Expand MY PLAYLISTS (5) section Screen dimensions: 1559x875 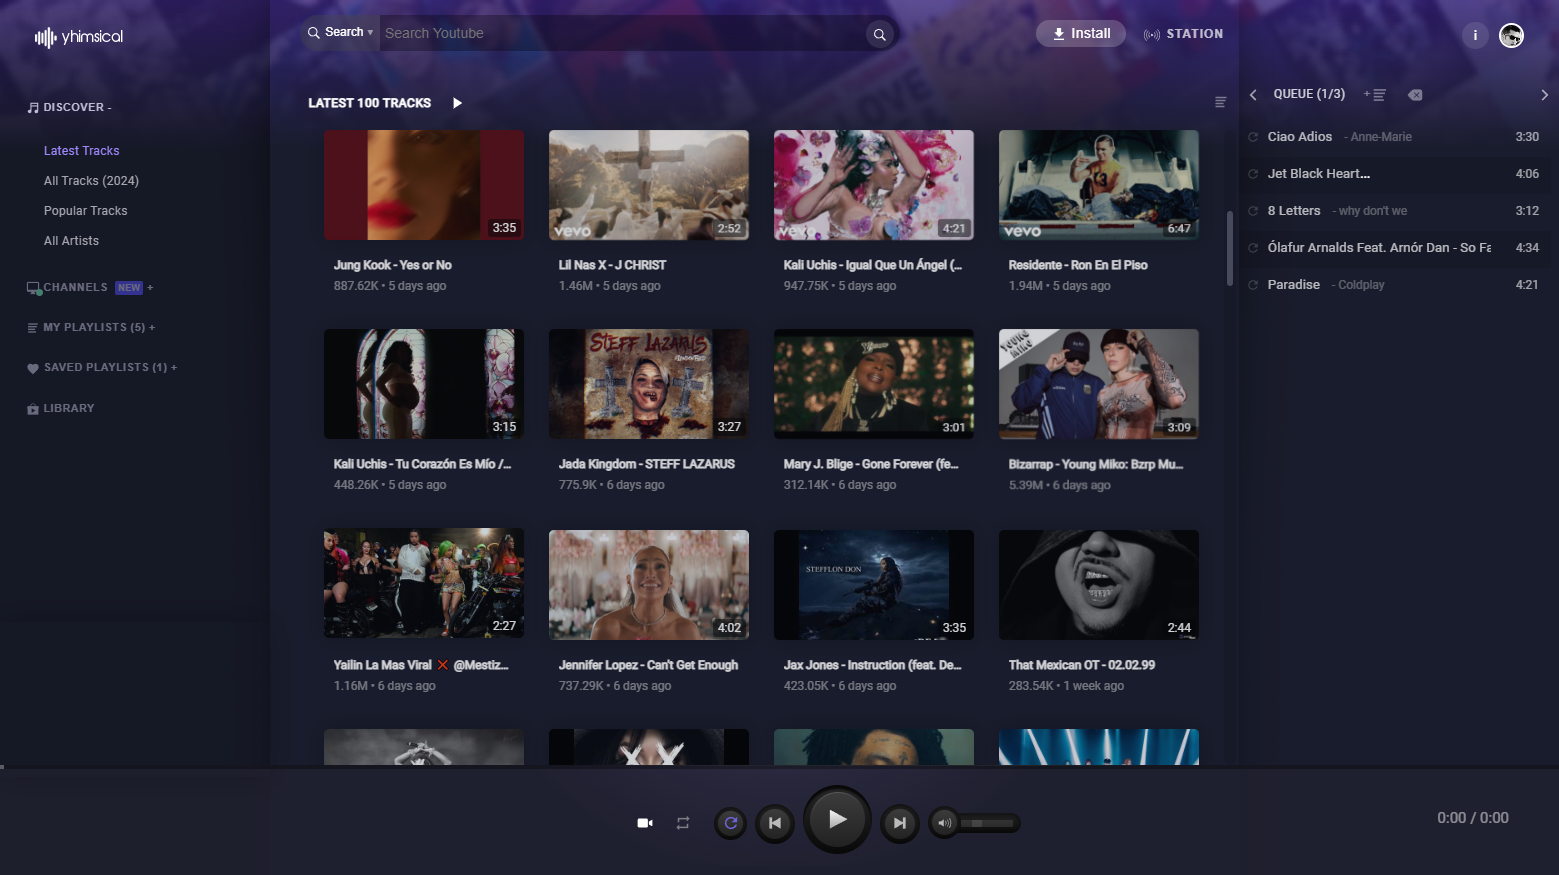pyautogui.click(x=99, y=328)
